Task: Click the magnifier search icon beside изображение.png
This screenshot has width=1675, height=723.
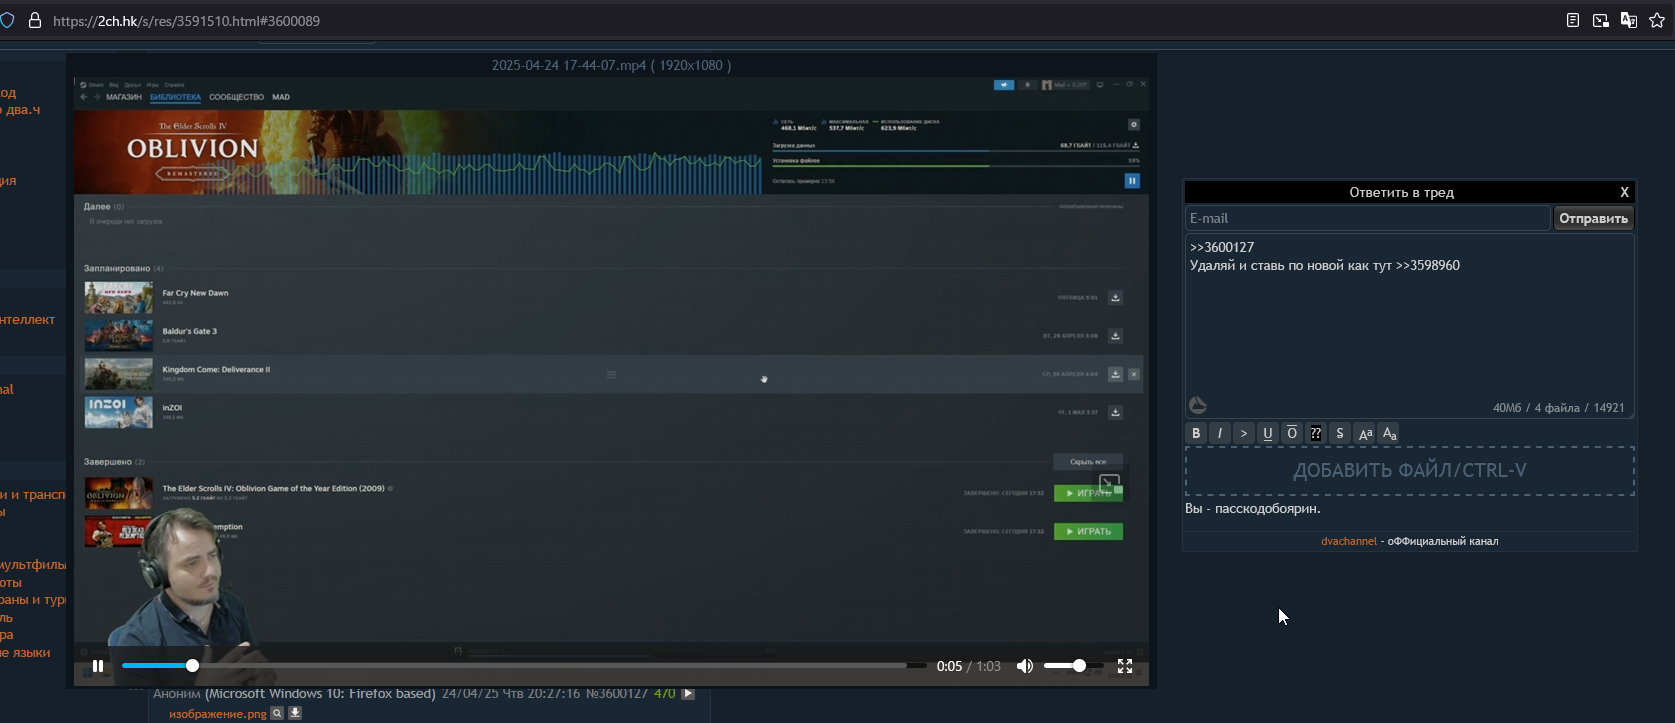Action: [x=278, y=713]
